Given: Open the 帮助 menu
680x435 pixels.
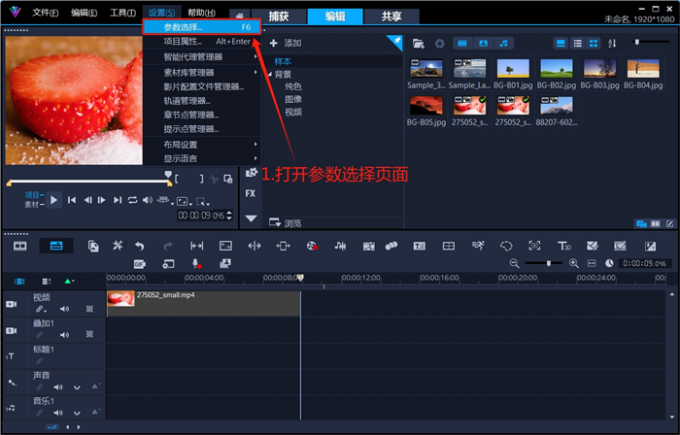Looking at the screenshot, I should click(202, 13).
